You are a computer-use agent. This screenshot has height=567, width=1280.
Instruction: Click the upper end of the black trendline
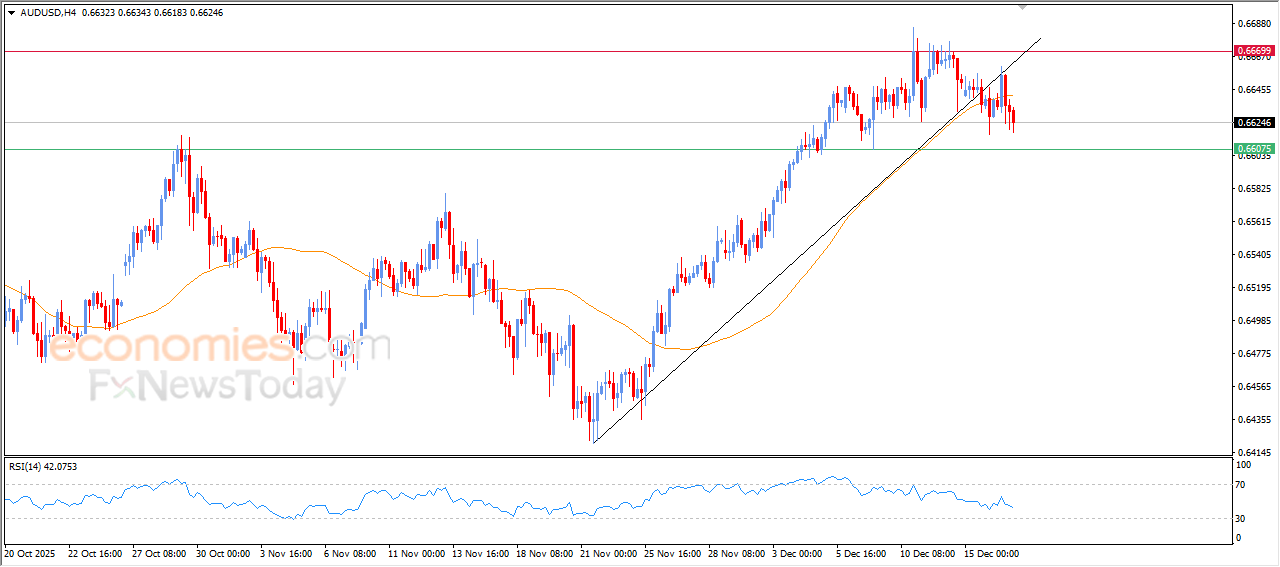(x=1040, y=39)
